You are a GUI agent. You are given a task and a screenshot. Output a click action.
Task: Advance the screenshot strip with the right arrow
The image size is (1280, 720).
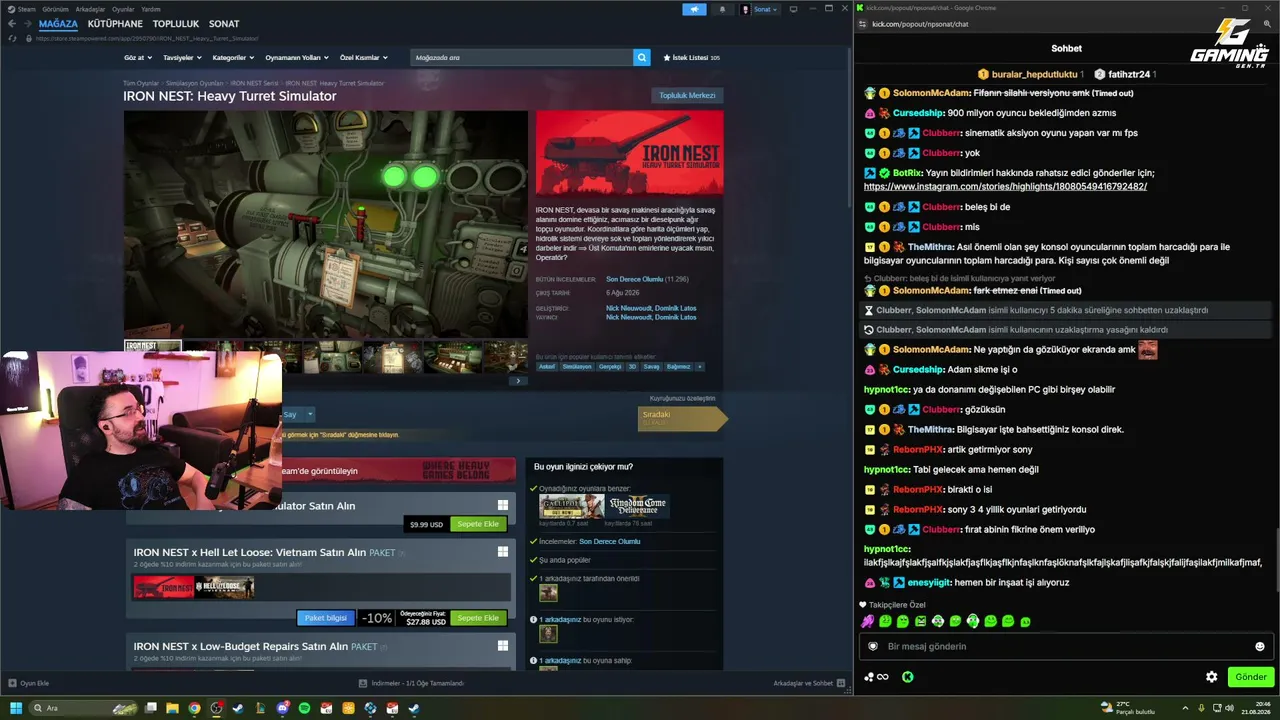[x=517, y=381]
